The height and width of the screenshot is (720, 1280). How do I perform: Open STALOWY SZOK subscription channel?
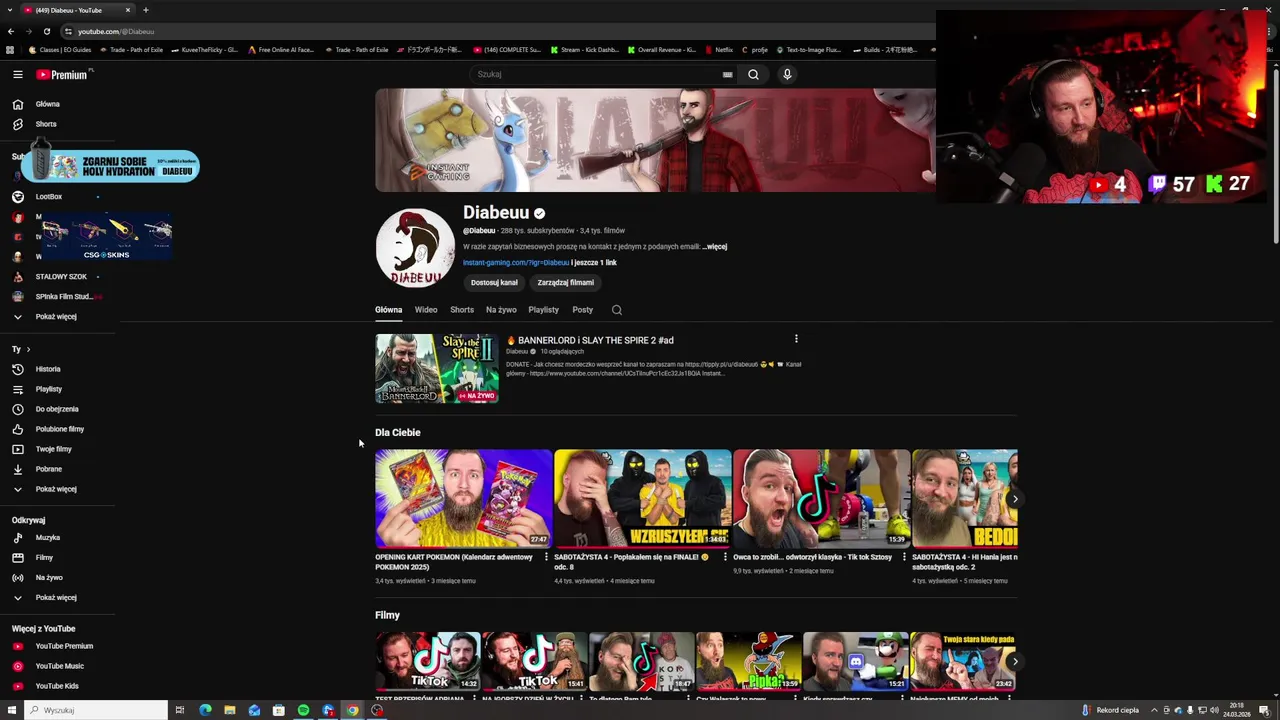click(x=61, y=277)
